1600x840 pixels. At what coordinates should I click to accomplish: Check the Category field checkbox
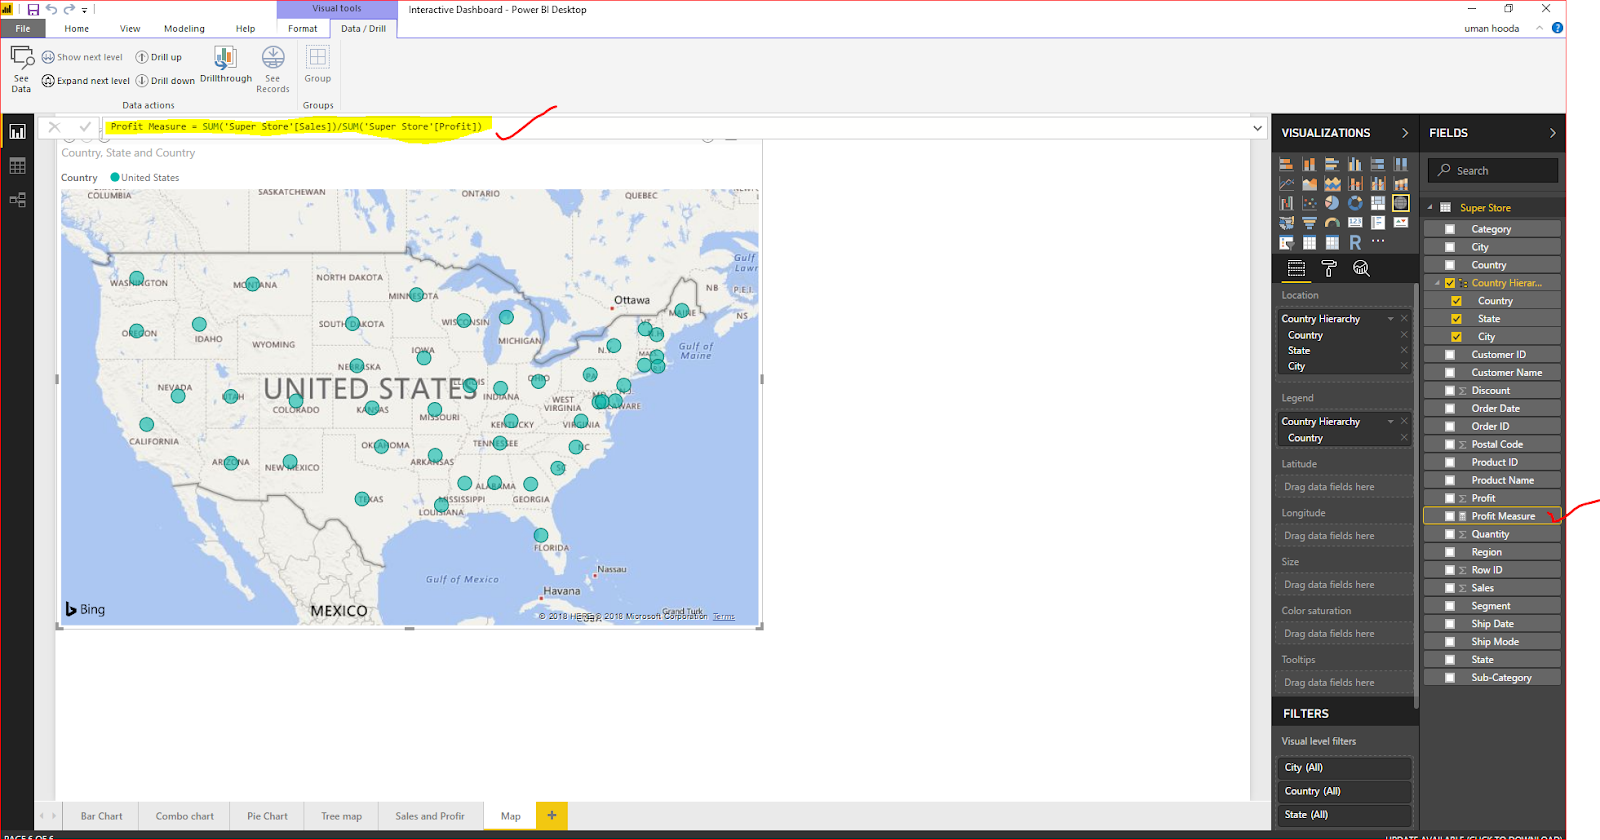point(1450,229)
